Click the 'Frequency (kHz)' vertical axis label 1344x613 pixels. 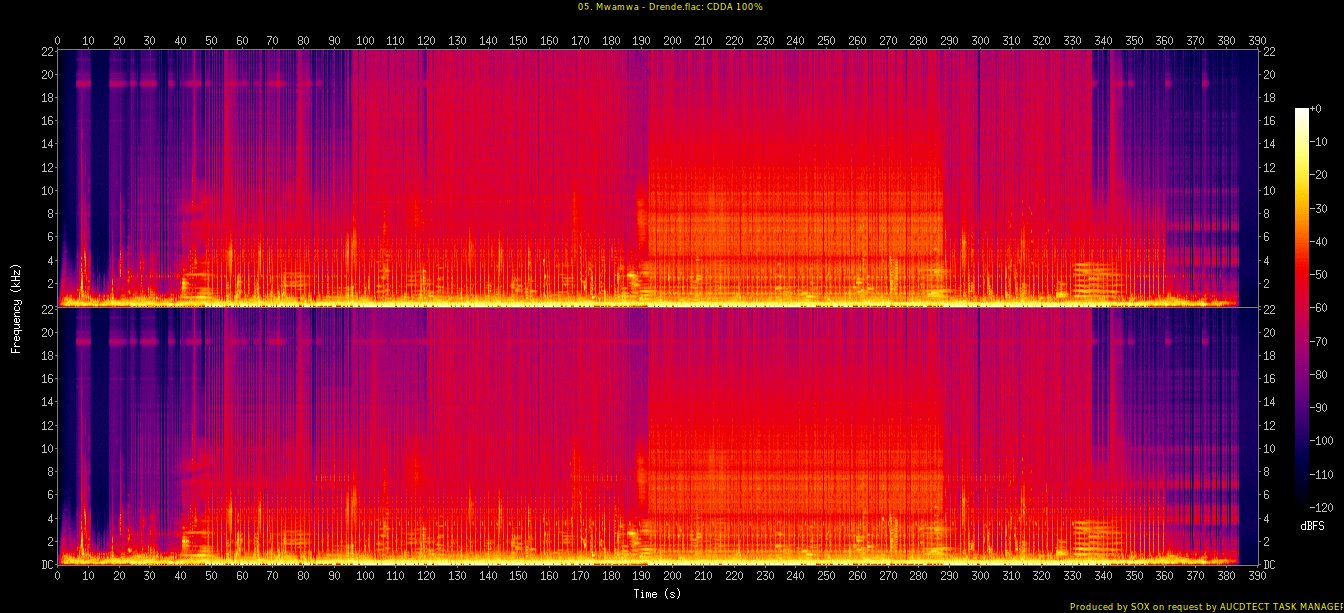17,307
